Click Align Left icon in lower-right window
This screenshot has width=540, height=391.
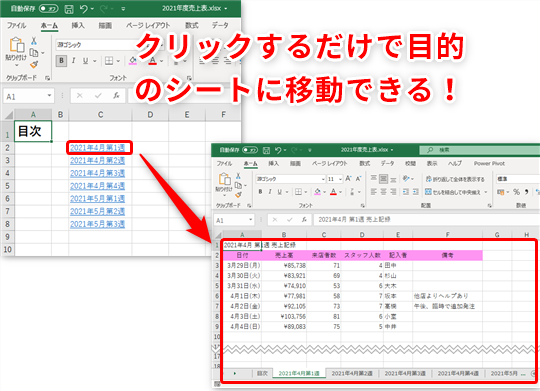373,192
